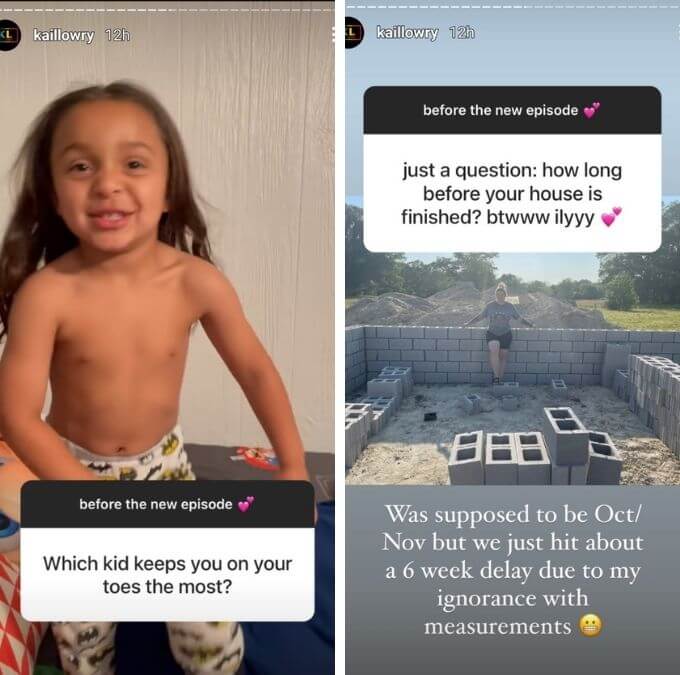Open the three-dot options menu on left story
680x675 pixels.
[333, 35]
